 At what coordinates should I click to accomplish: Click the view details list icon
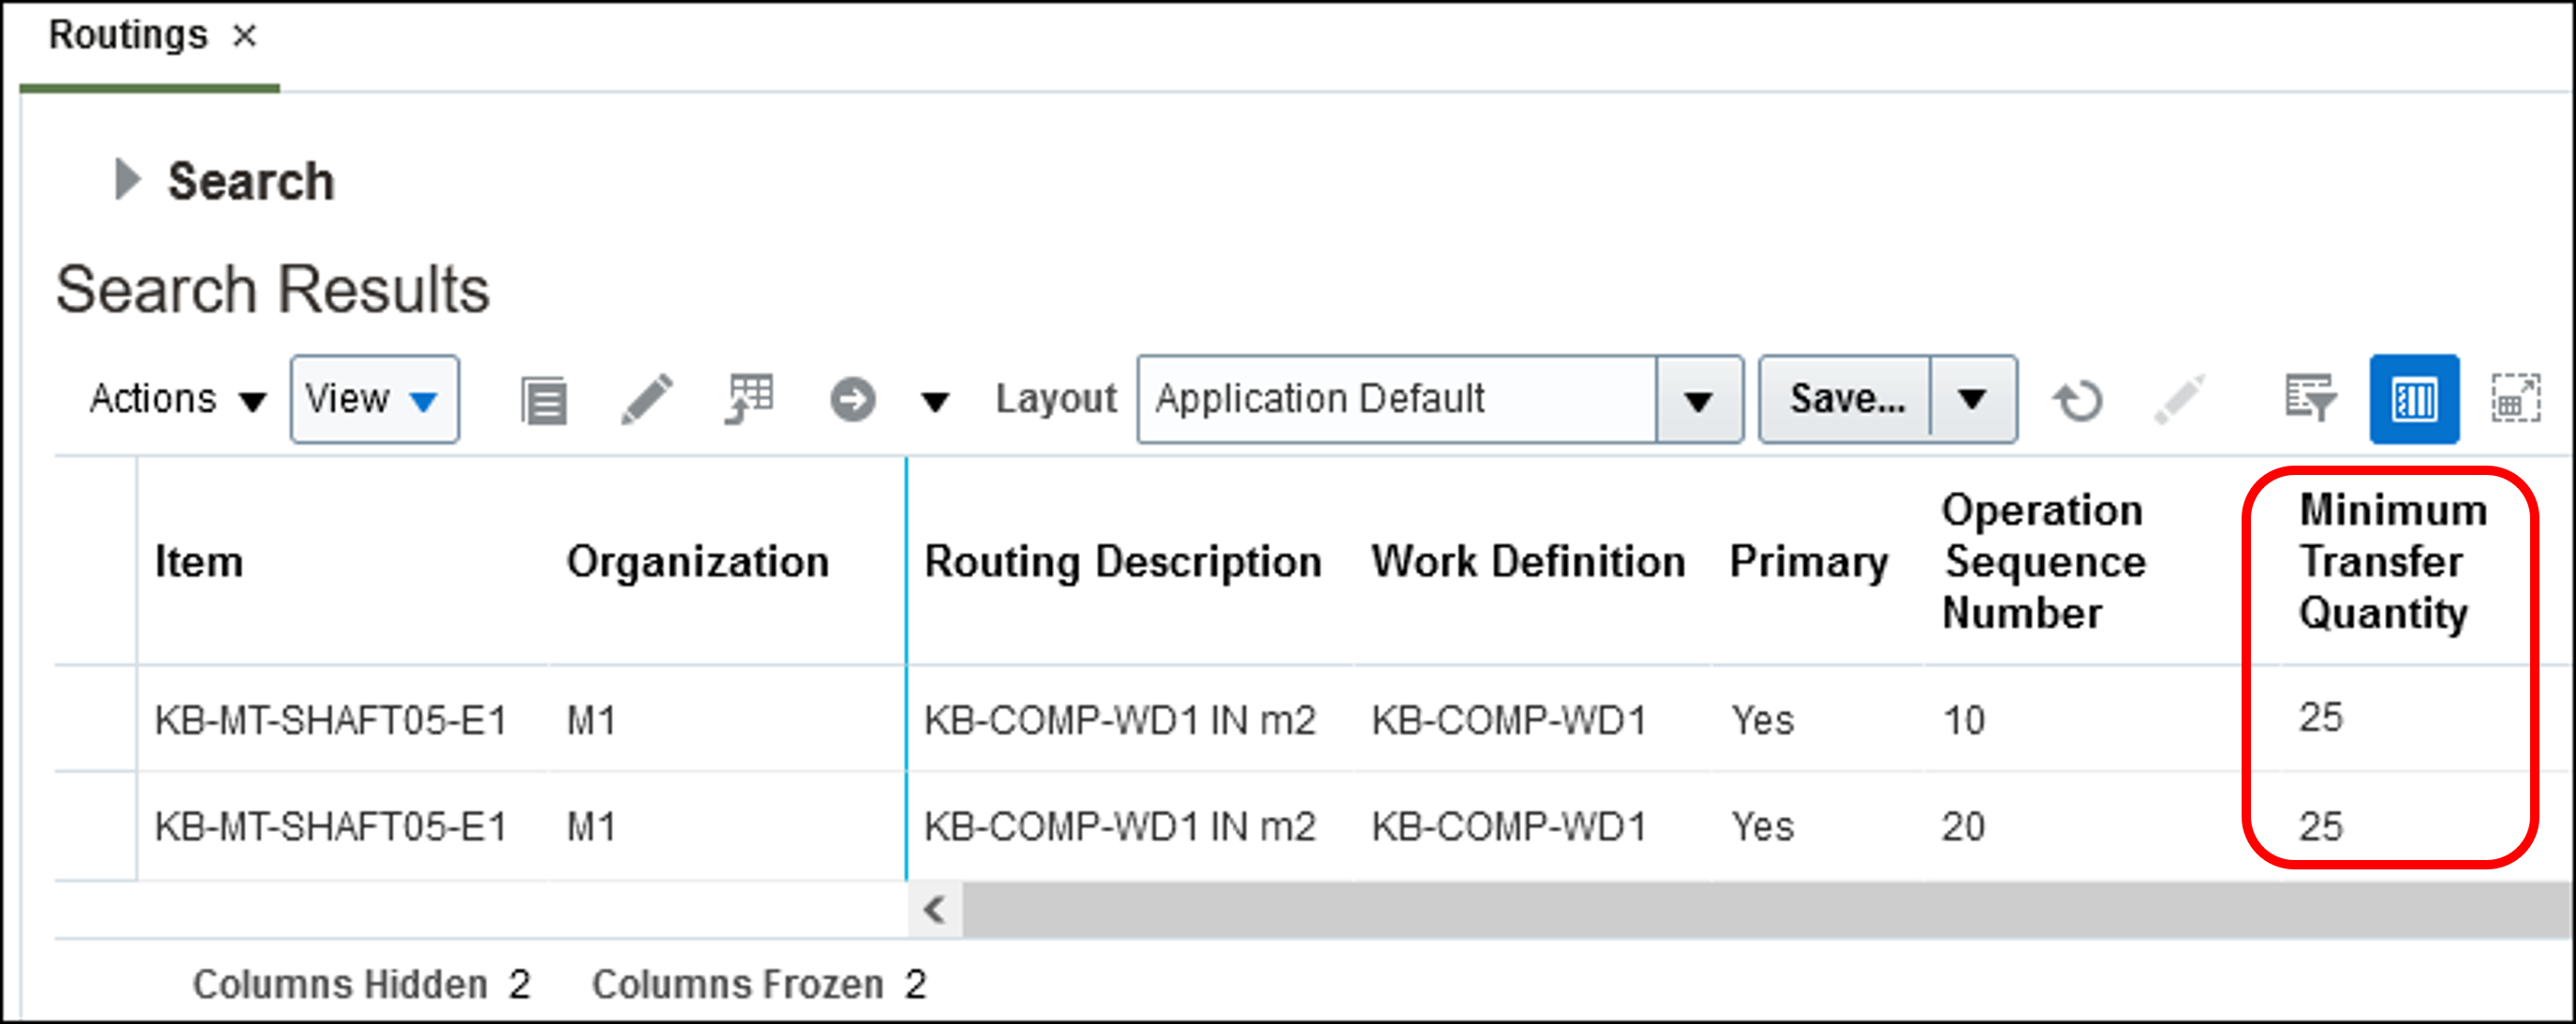point(544,401)
